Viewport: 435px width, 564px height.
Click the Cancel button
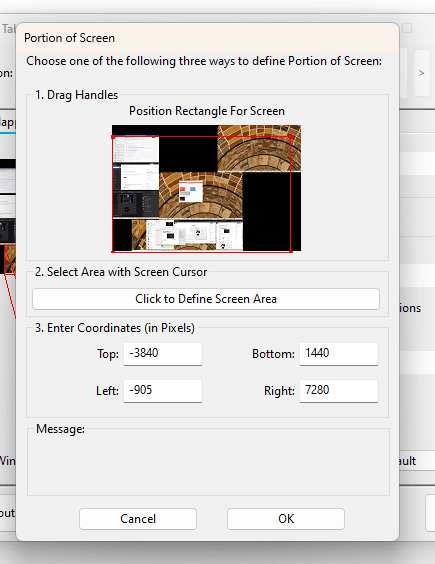coord(138,519)
